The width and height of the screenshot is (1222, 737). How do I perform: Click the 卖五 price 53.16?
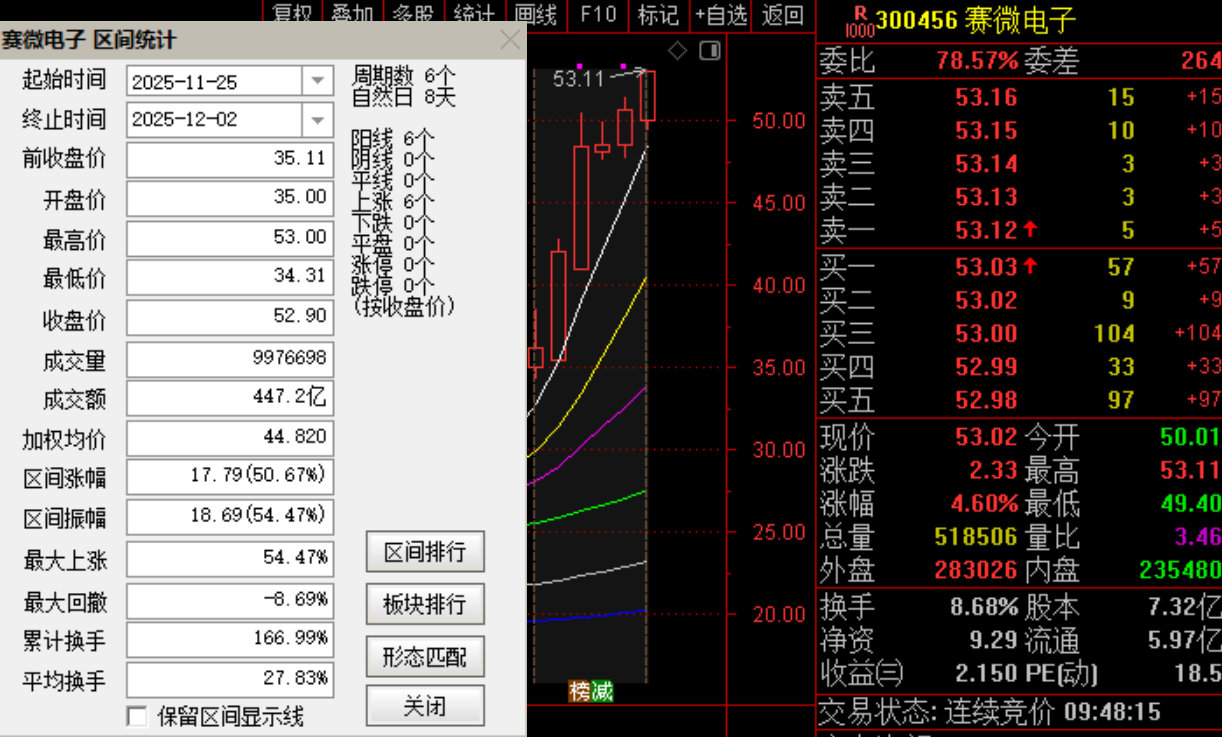coord(986,97)
